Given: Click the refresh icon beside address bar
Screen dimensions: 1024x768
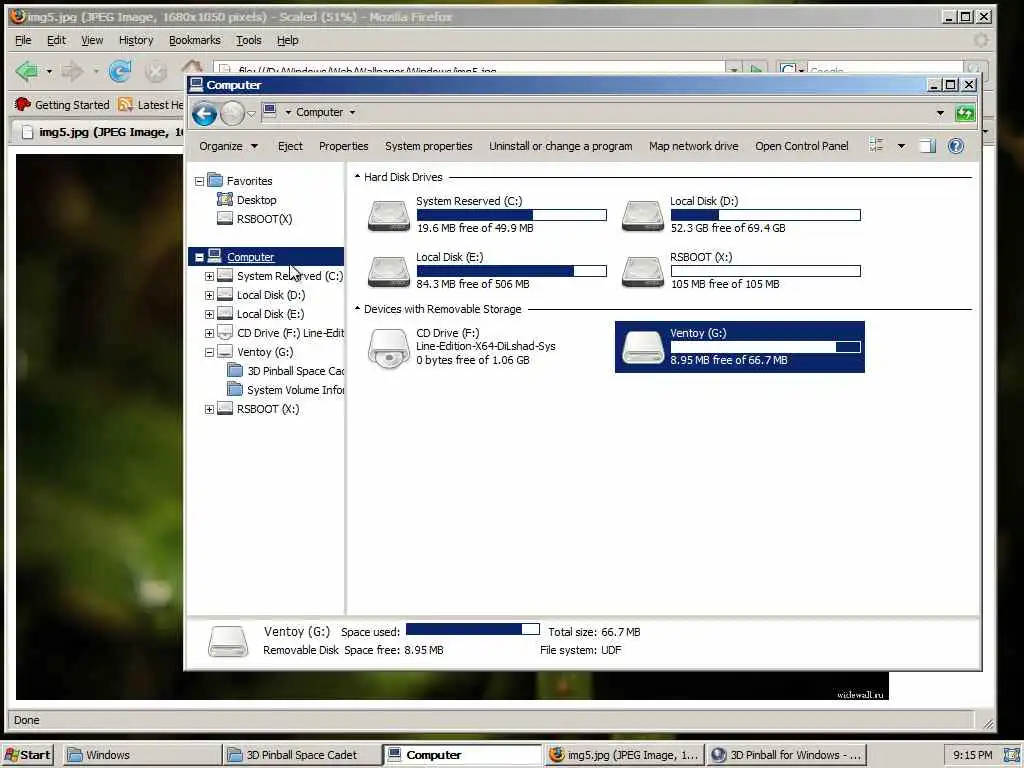Looking at the screenshot, I should [x=965, y=114].
